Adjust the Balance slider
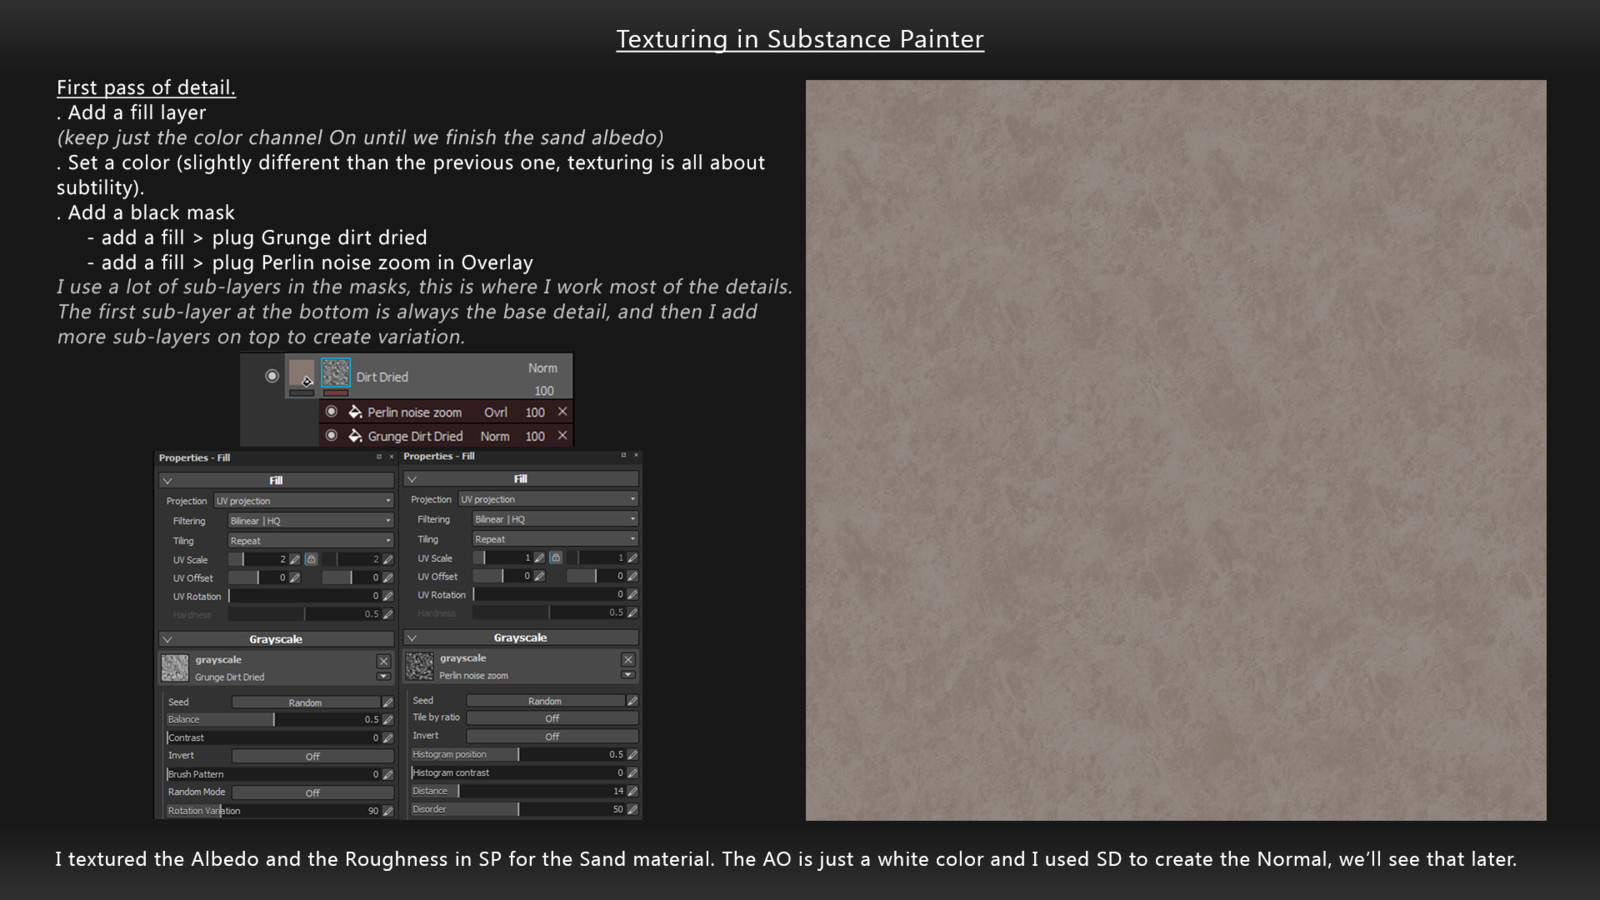The image size is (1600, 900). tap(273, 719)
